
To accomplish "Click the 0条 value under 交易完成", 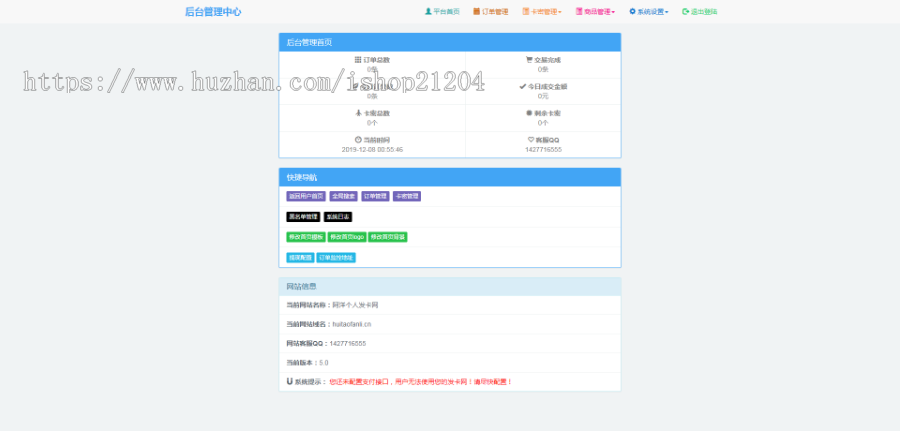I will click(x=543, y=69).
